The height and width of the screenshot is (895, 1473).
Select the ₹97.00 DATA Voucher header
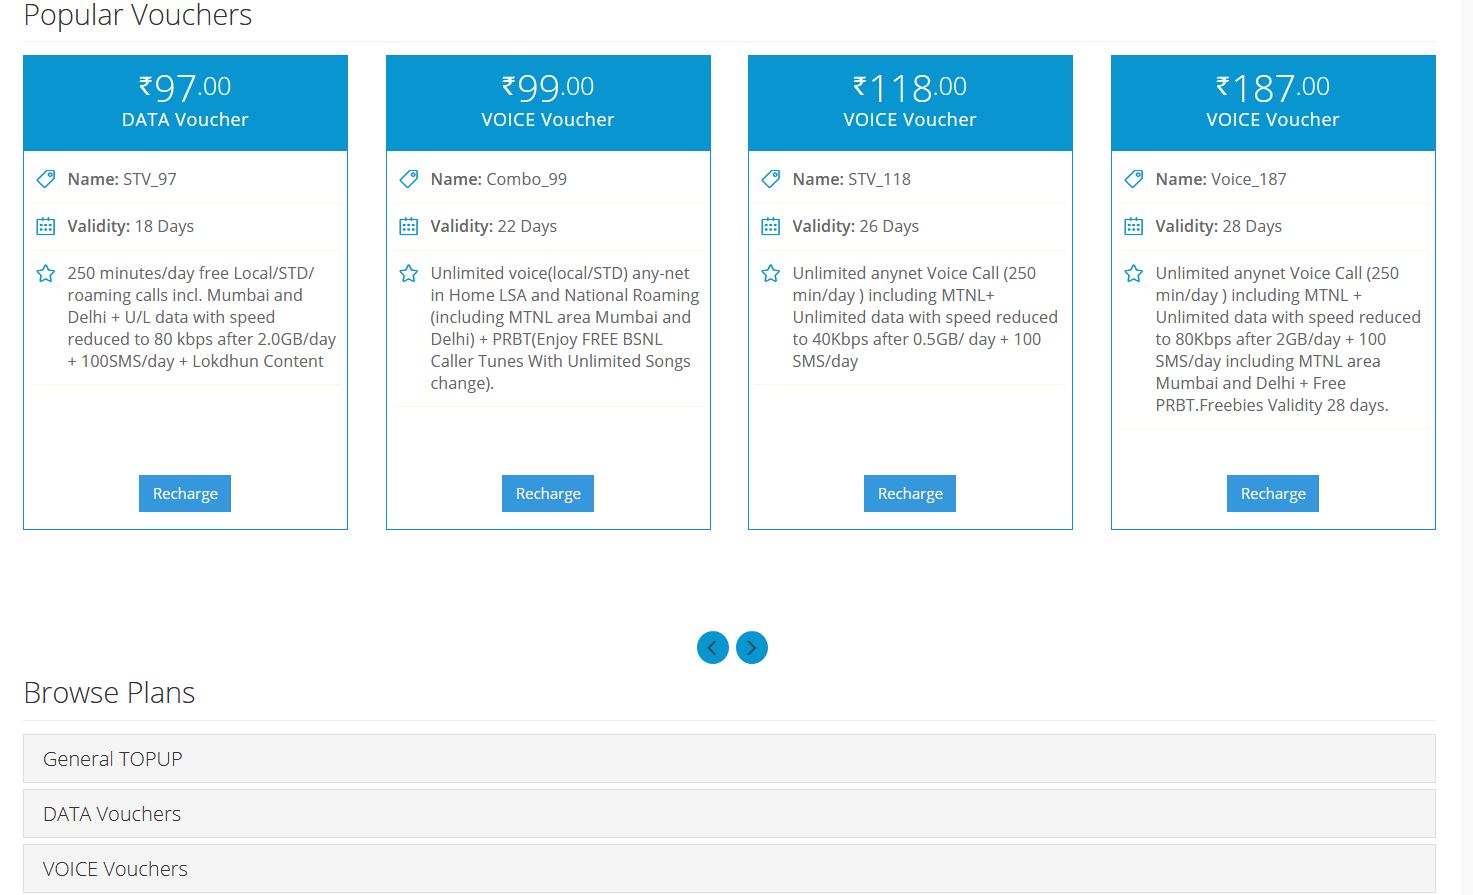[185, 103]
